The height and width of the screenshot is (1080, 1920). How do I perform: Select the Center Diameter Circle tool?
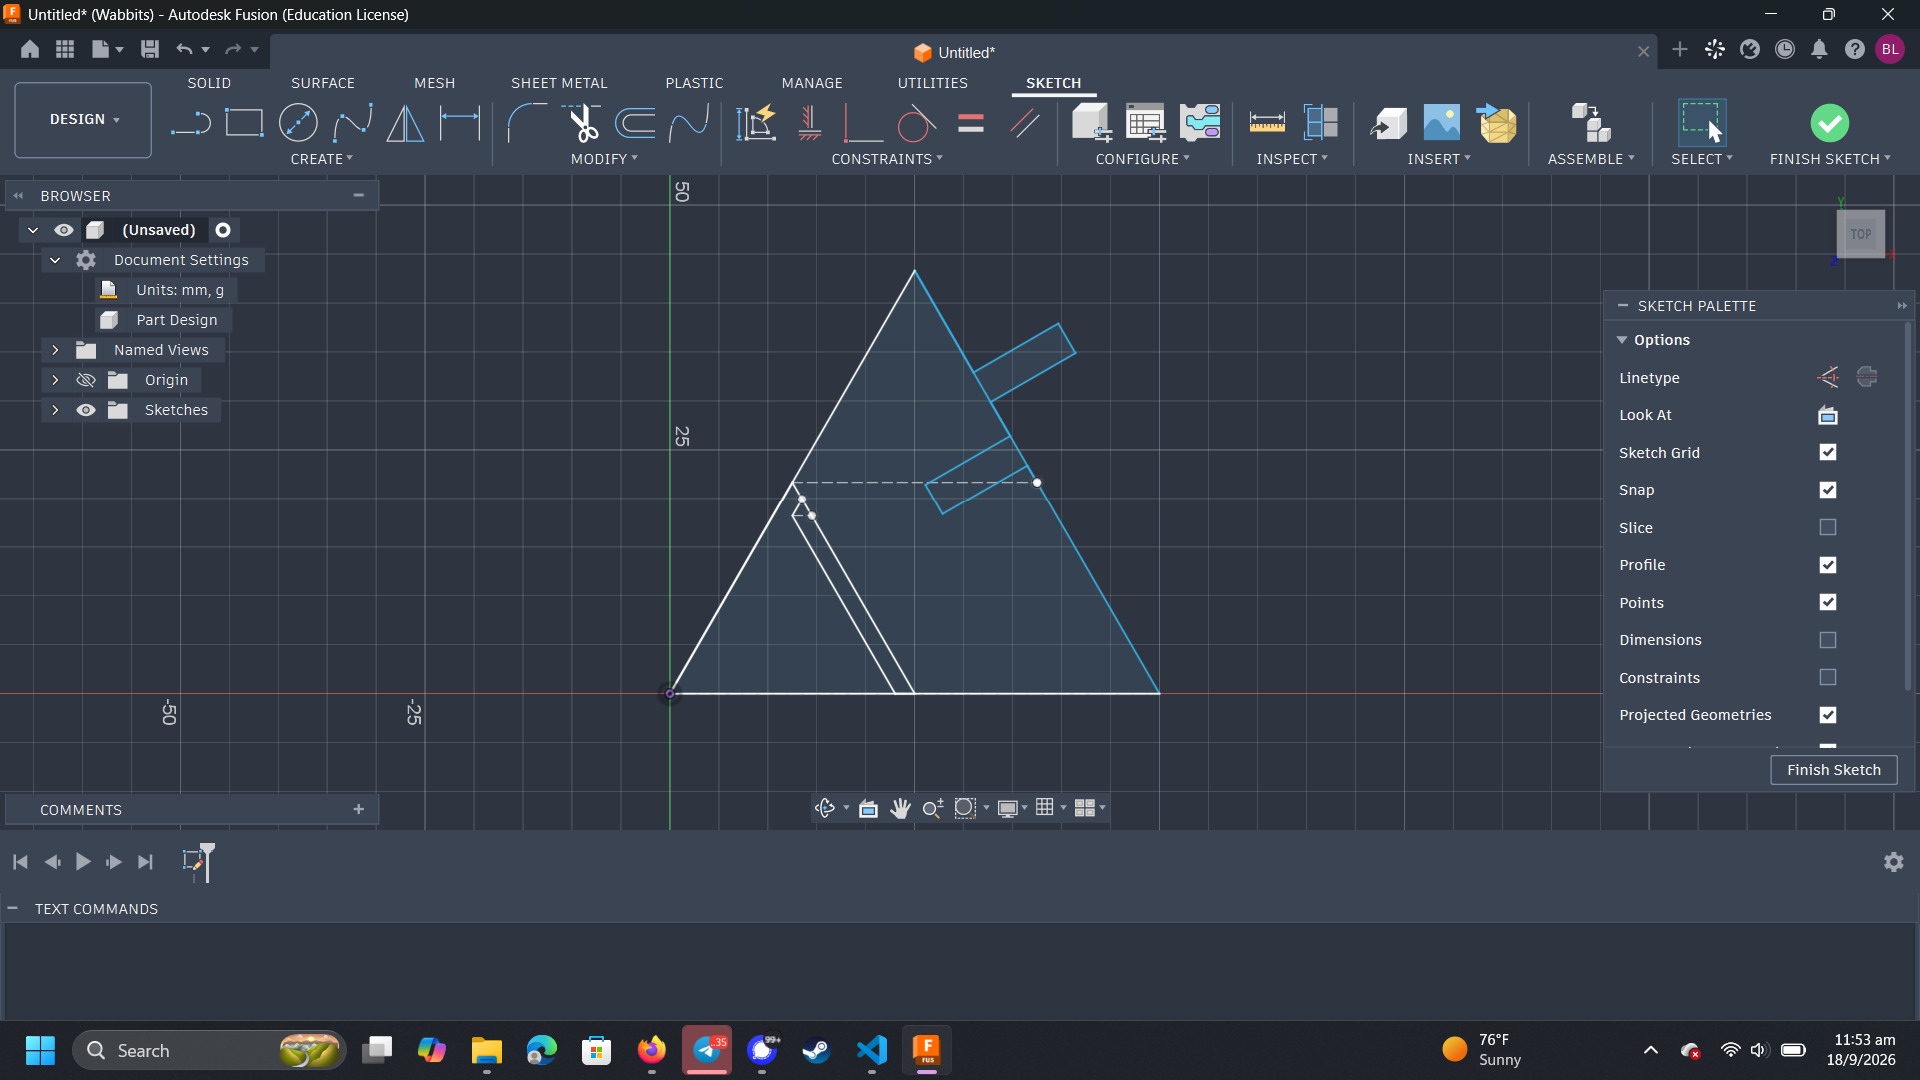pyautogui.click(x=298, y=124)
